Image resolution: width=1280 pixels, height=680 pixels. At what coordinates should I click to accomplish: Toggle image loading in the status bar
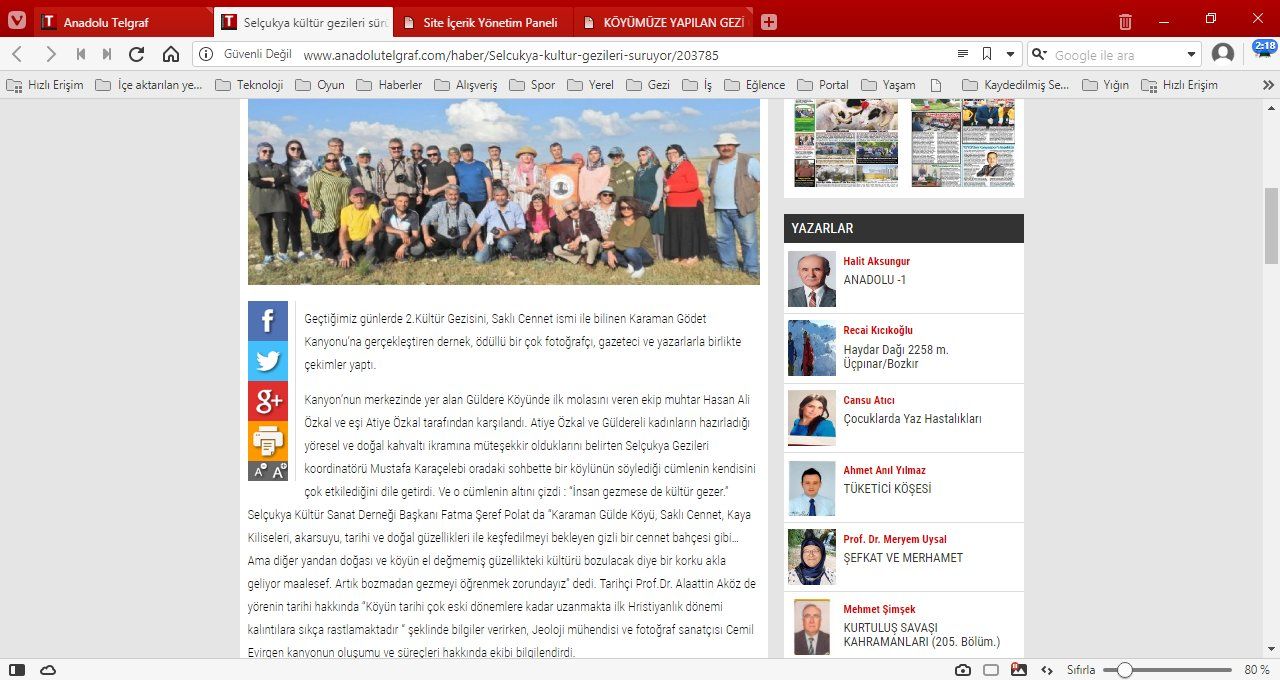[1019, 669]
